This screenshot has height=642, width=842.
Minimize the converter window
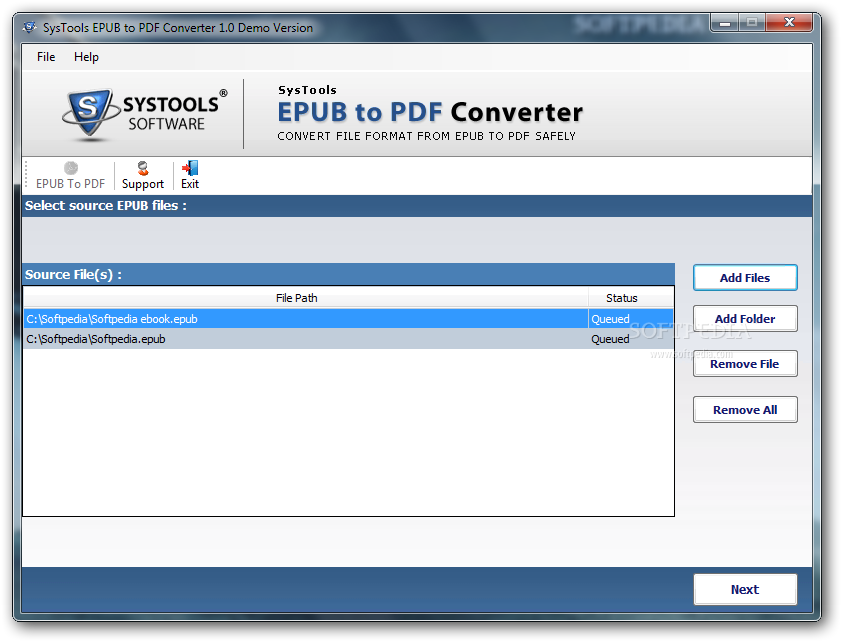pyautogui.click(x=725, y=23)
